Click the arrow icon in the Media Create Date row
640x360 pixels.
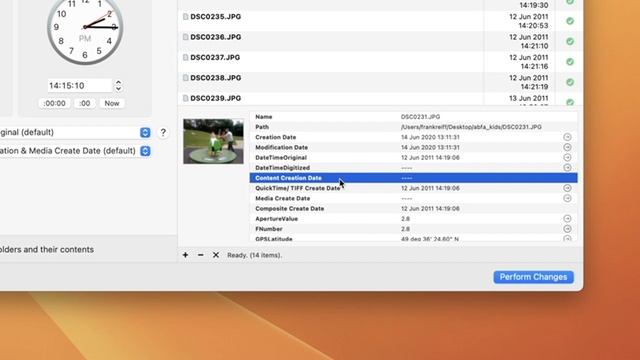[x=567, y=198]
